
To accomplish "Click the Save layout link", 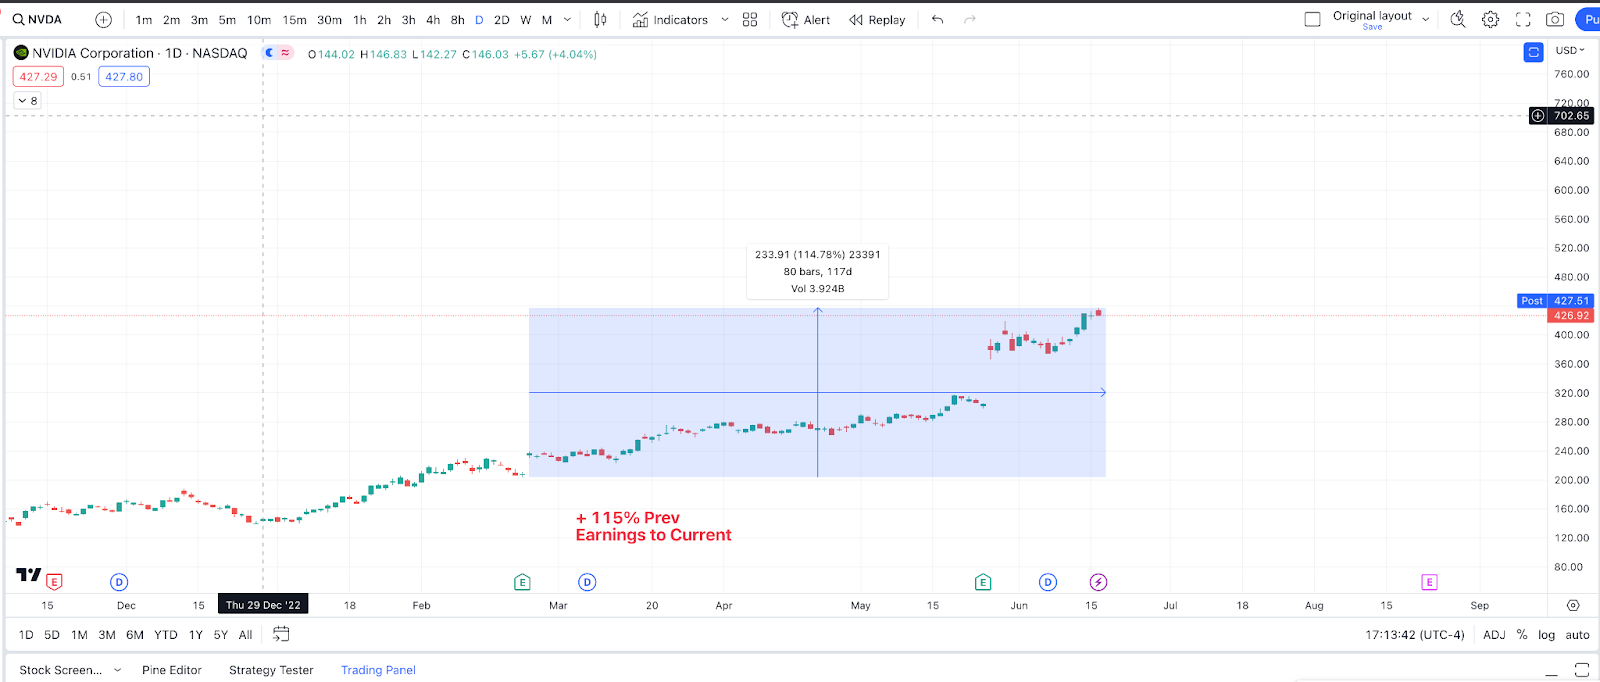I will [x=1372, y=27].
